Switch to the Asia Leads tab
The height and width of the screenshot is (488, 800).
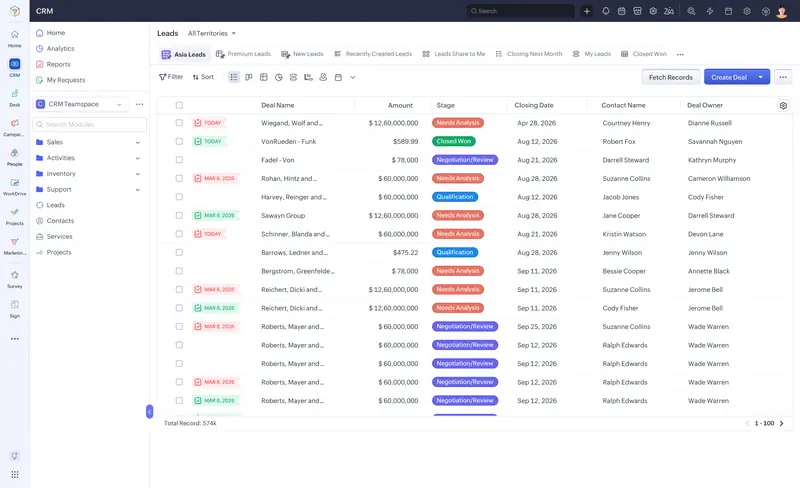184,54
